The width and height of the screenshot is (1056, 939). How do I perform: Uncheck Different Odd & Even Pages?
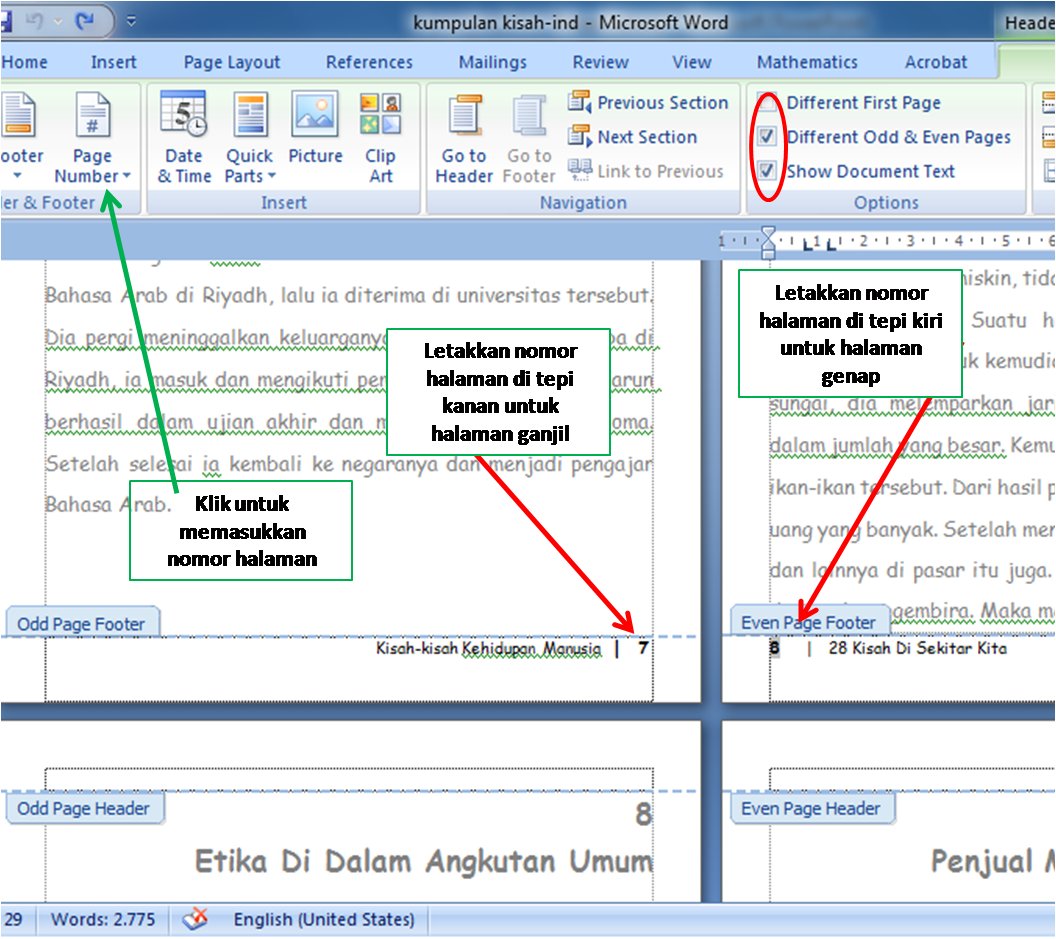pos(767,137)
